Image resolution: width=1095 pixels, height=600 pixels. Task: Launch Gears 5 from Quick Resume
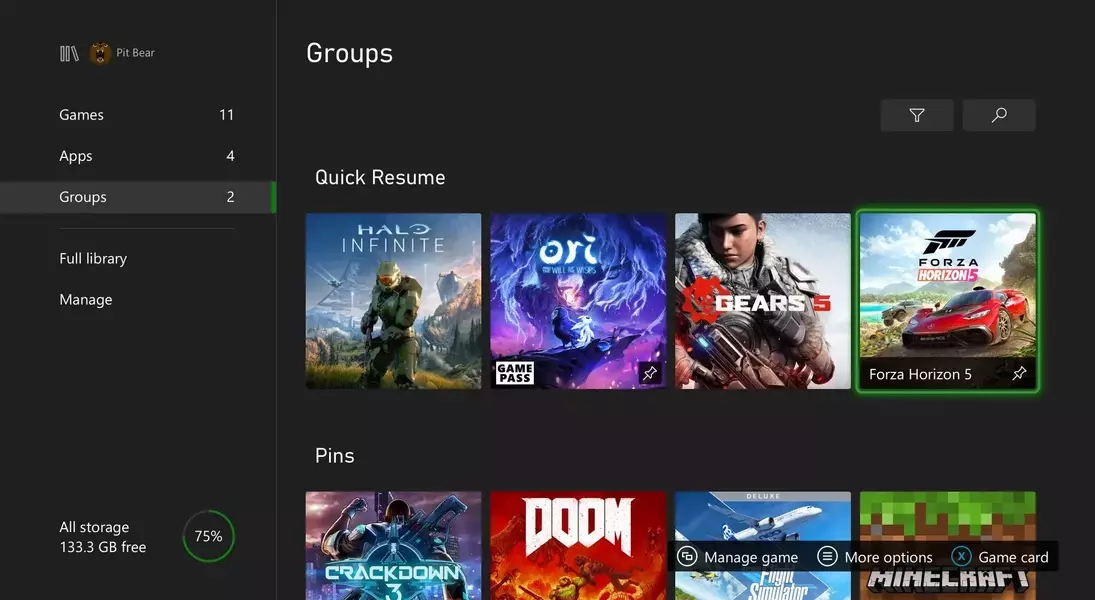tap(762, 300)
